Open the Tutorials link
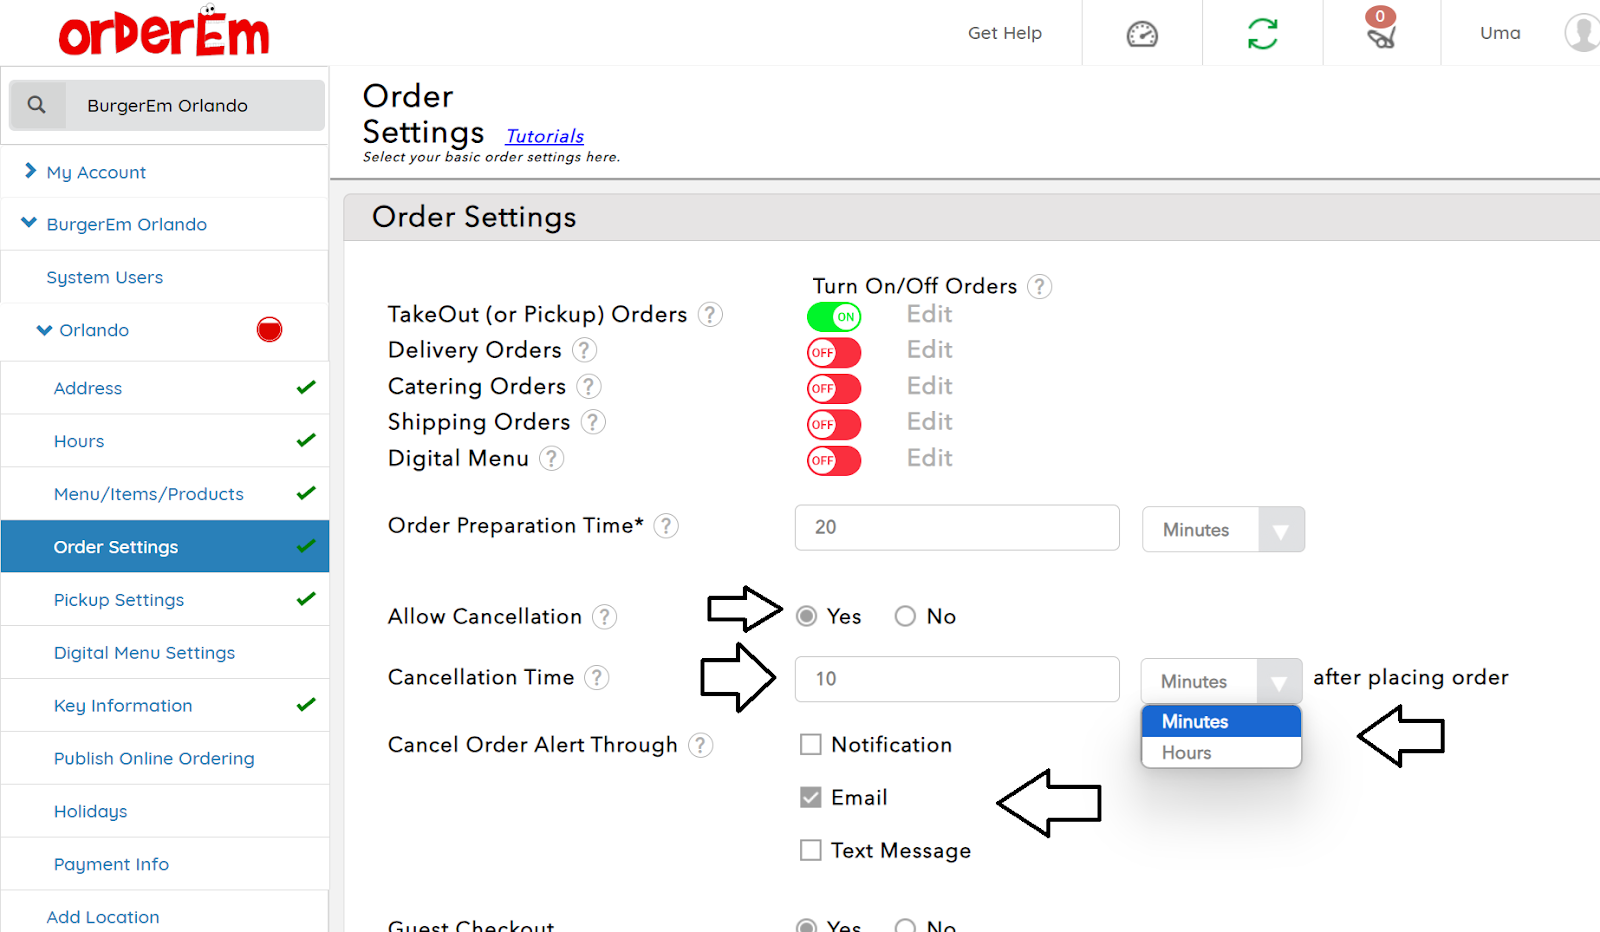Viewport: 1600px width, 932px height. tap(544, 136)
